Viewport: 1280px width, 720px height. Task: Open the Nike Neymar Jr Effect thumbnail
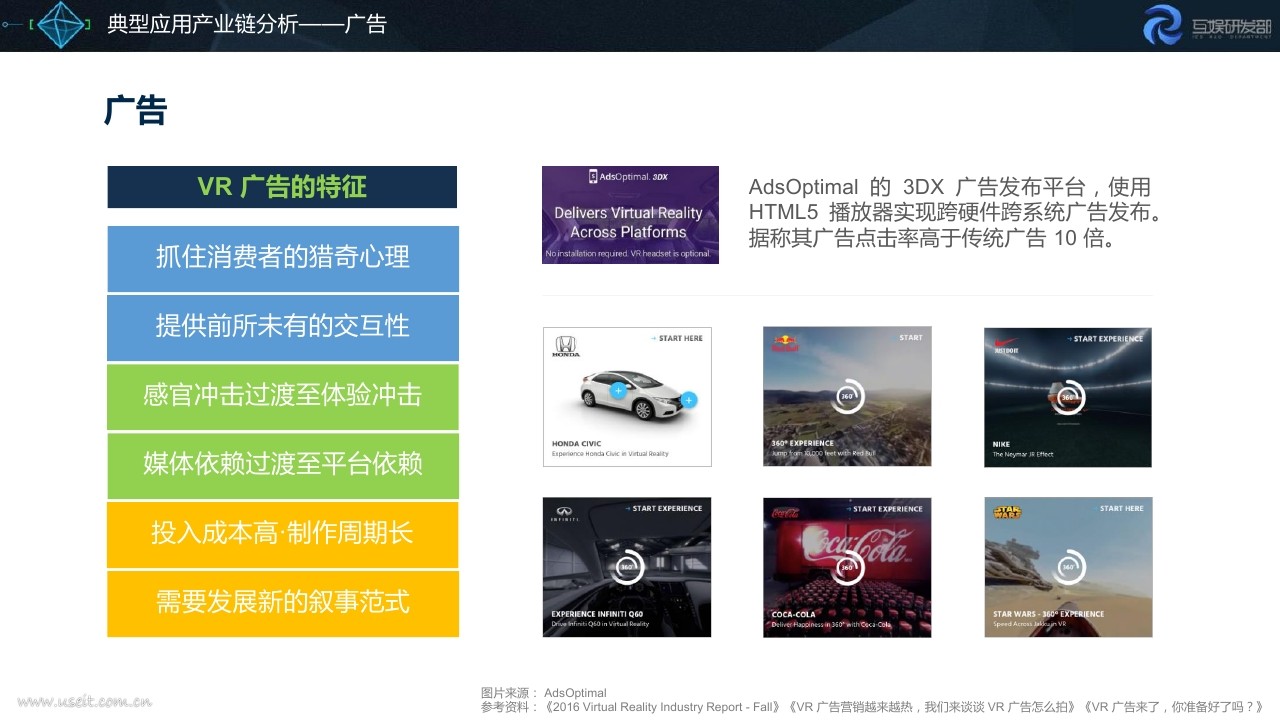[x=1068, y=397]
